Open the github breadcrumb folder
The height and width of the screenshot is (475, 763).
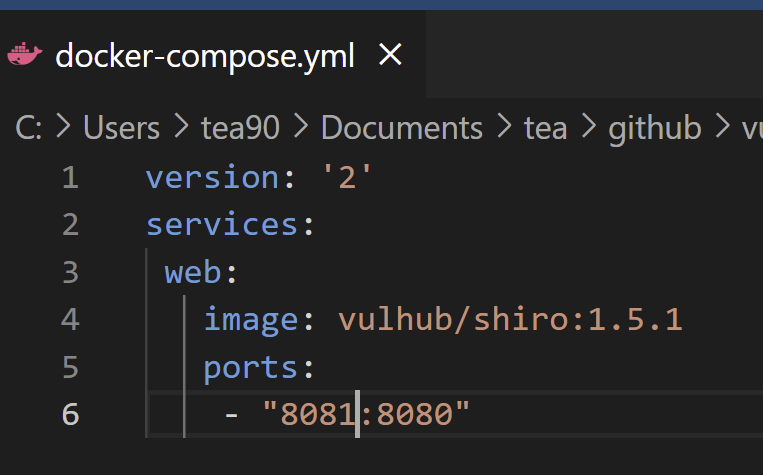click(x=654, y=129)
